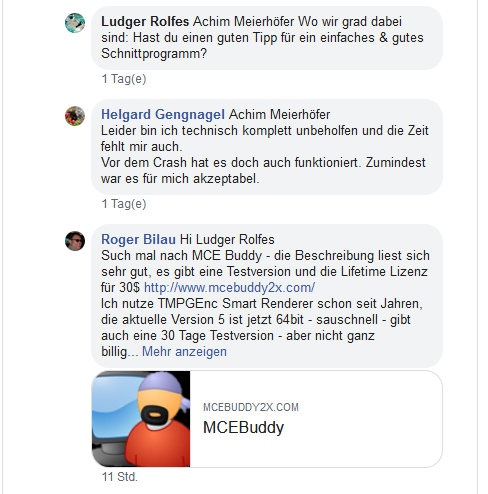Expand the comment with Mehr anzeigen

[184, 351]
